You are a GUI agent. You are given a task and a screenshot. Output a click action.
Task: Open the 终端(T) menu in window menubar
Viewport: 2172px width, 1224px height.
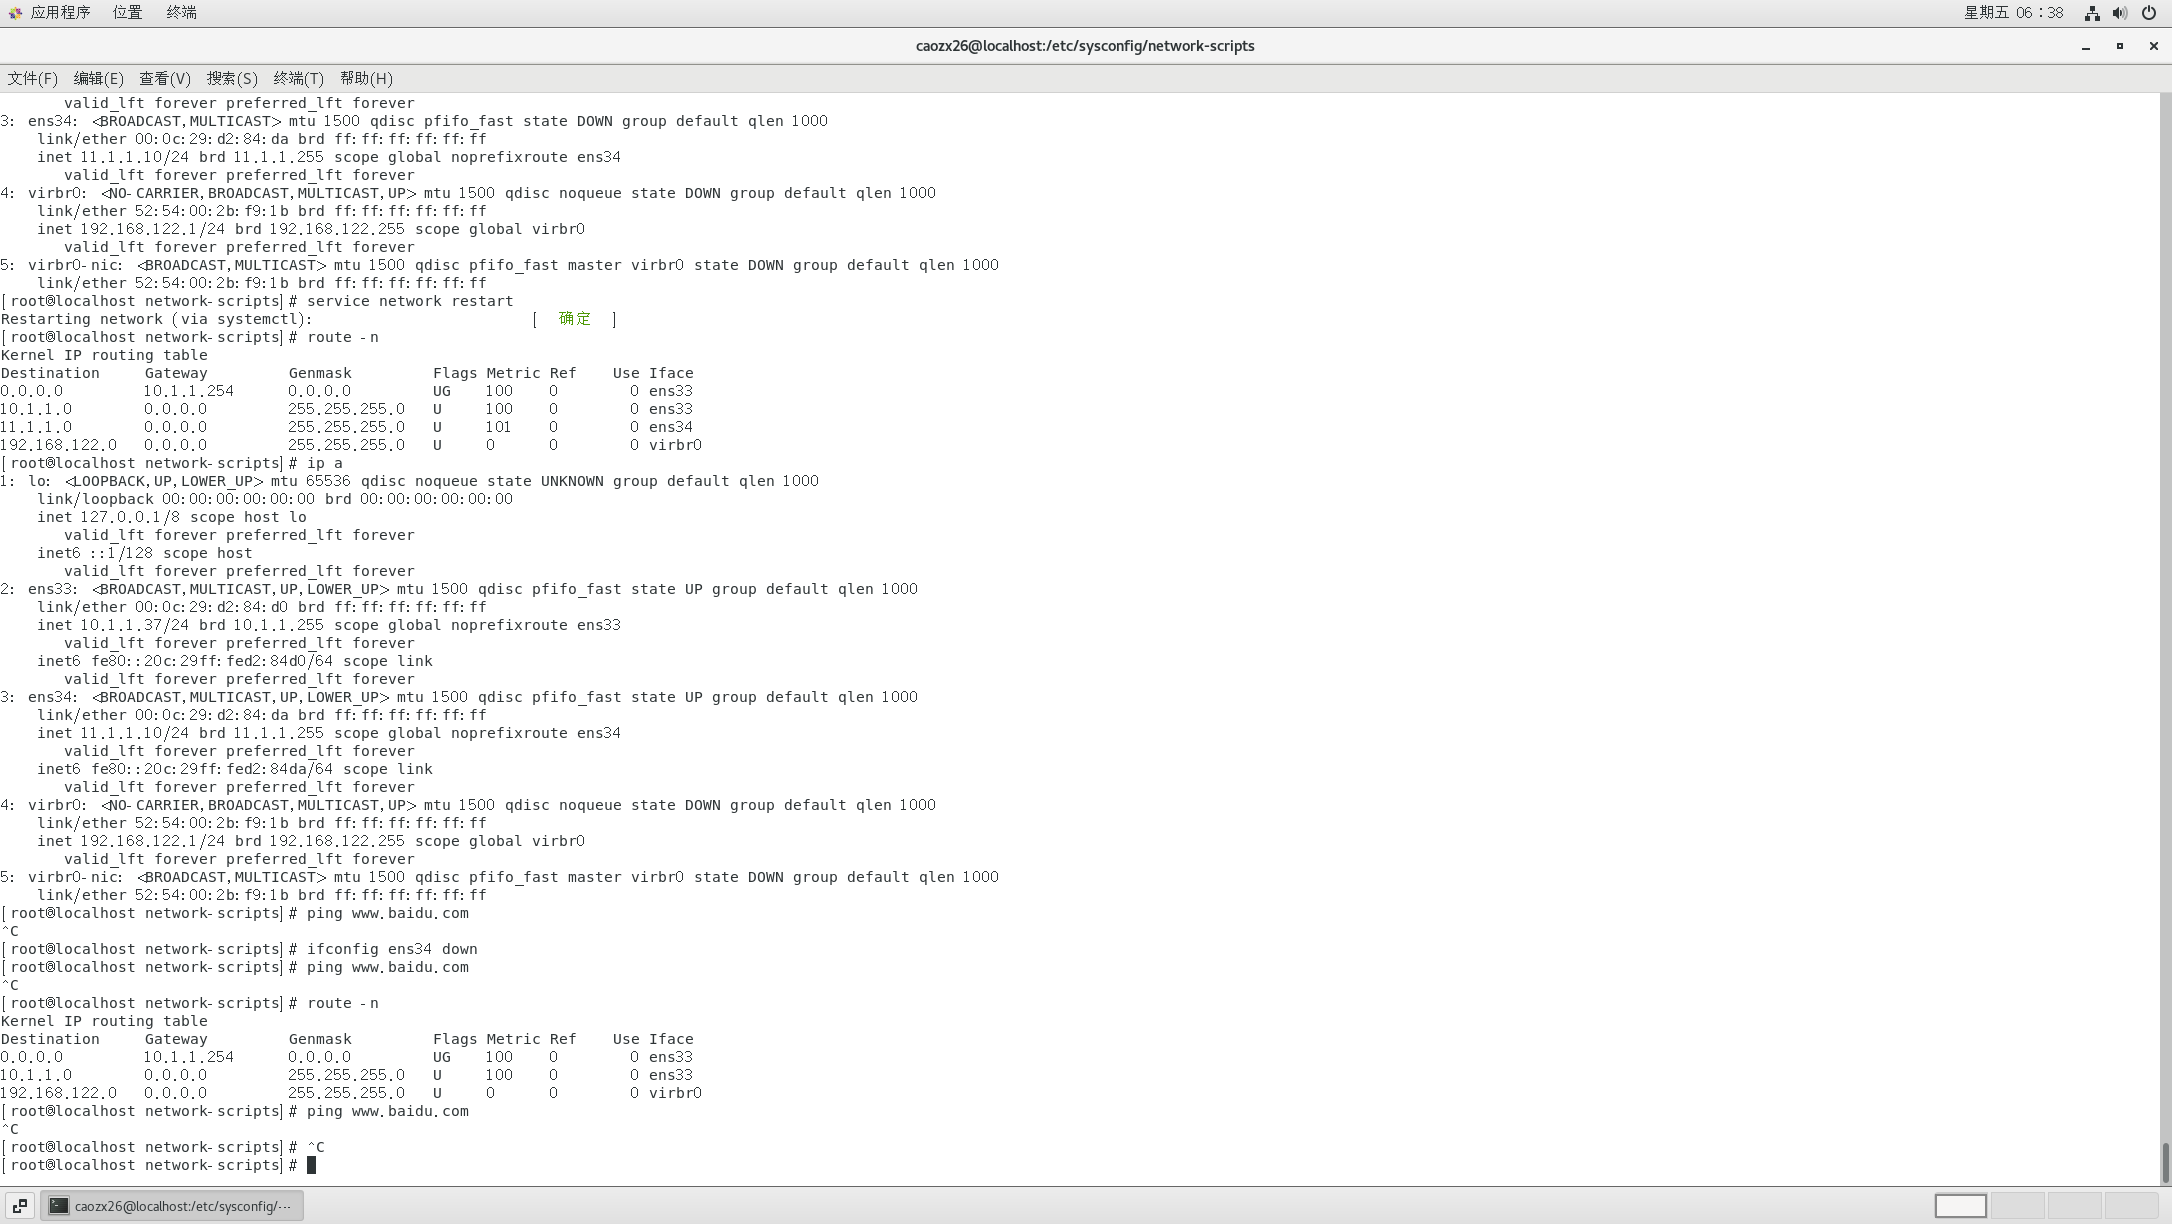[298, 78]
